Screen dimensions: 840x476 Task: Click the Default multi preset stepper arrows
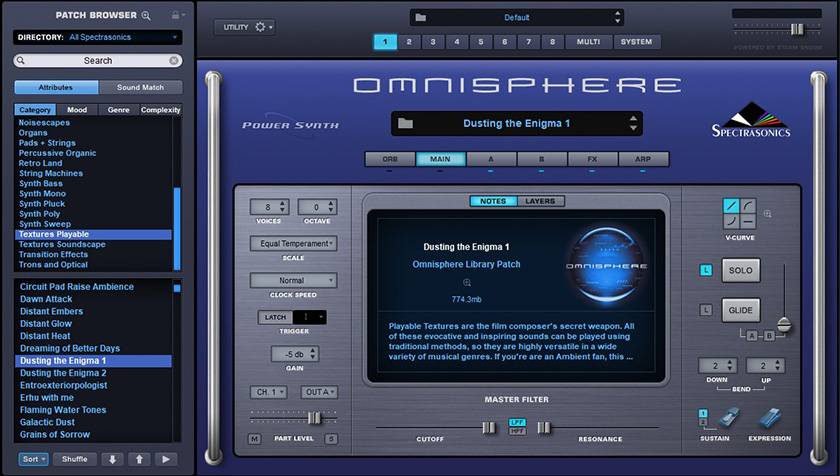[x=618, y=17]
